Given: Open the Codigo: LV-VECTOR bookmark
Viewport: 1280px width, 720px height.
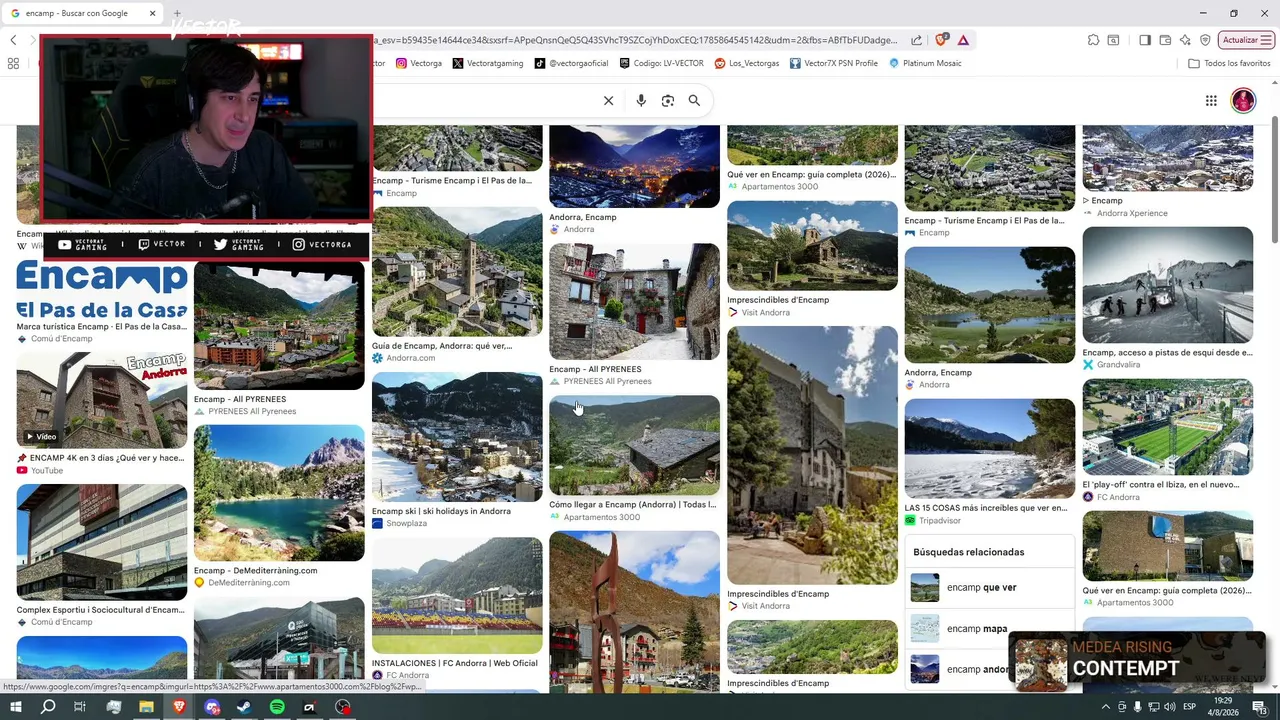Looking at the screenshot, I should [x=661, y=63].
